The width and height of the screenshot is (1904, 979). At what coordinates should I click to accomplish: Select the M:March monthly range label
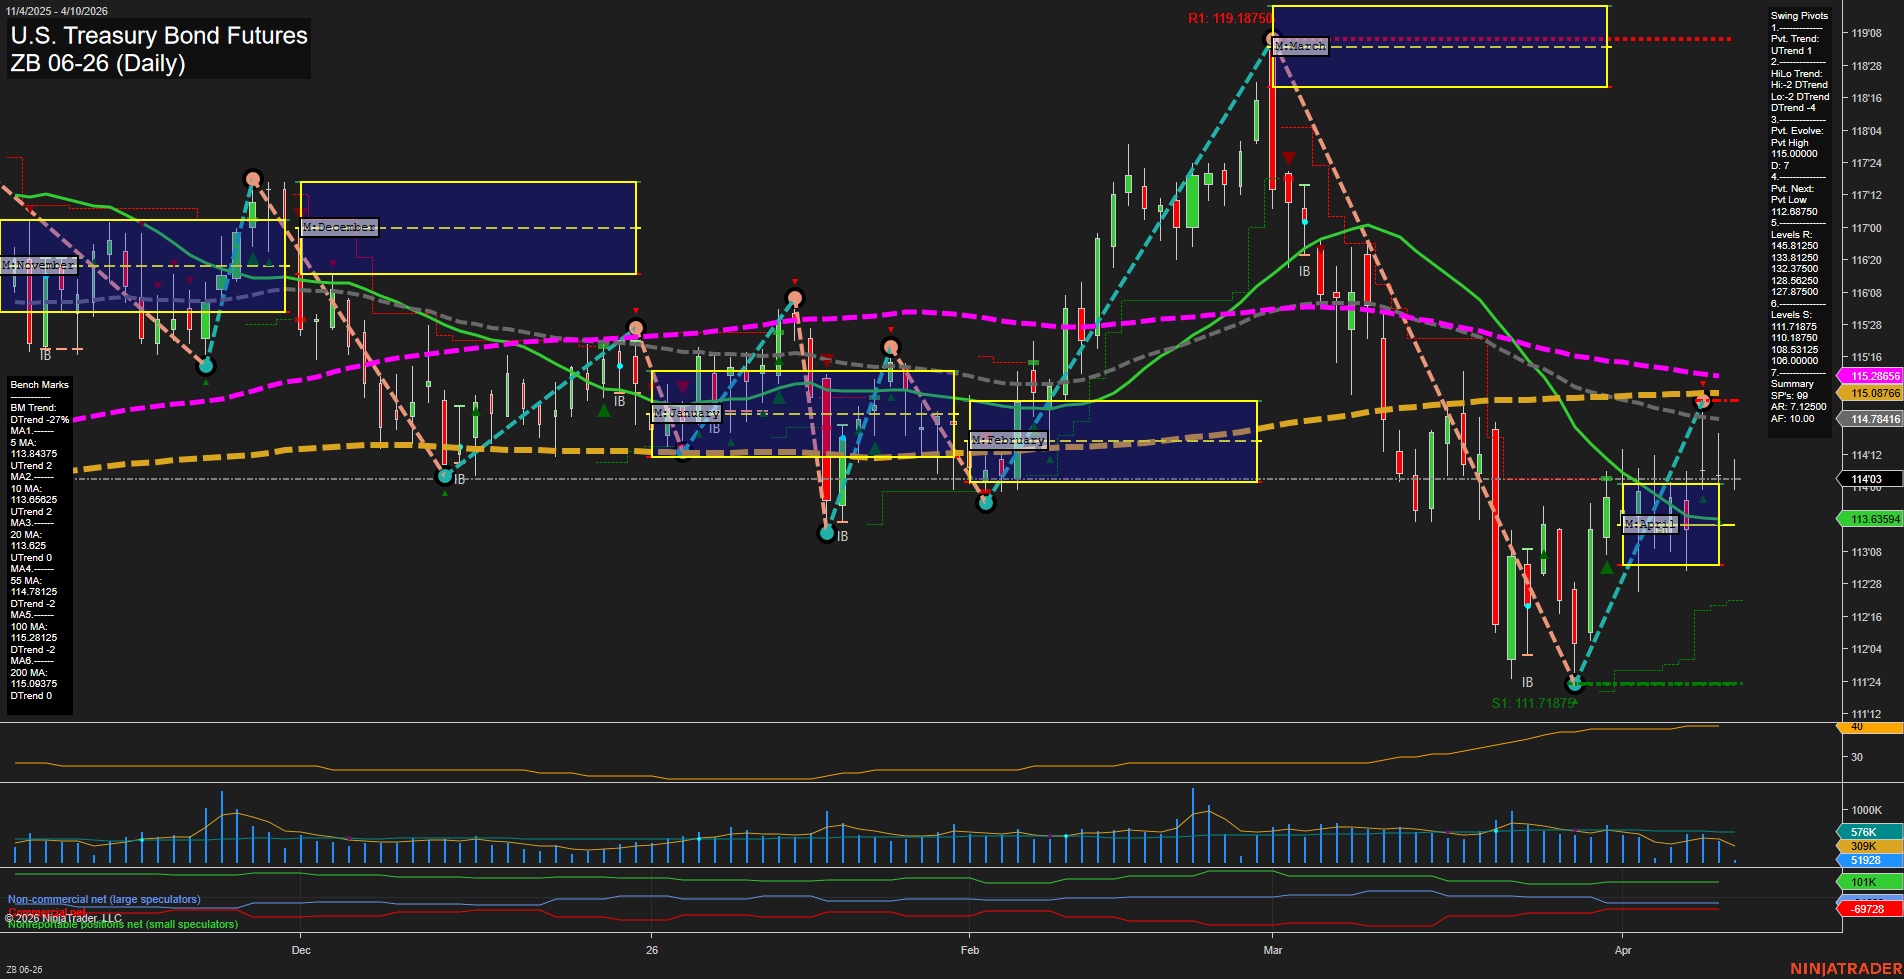[1300, 47]
